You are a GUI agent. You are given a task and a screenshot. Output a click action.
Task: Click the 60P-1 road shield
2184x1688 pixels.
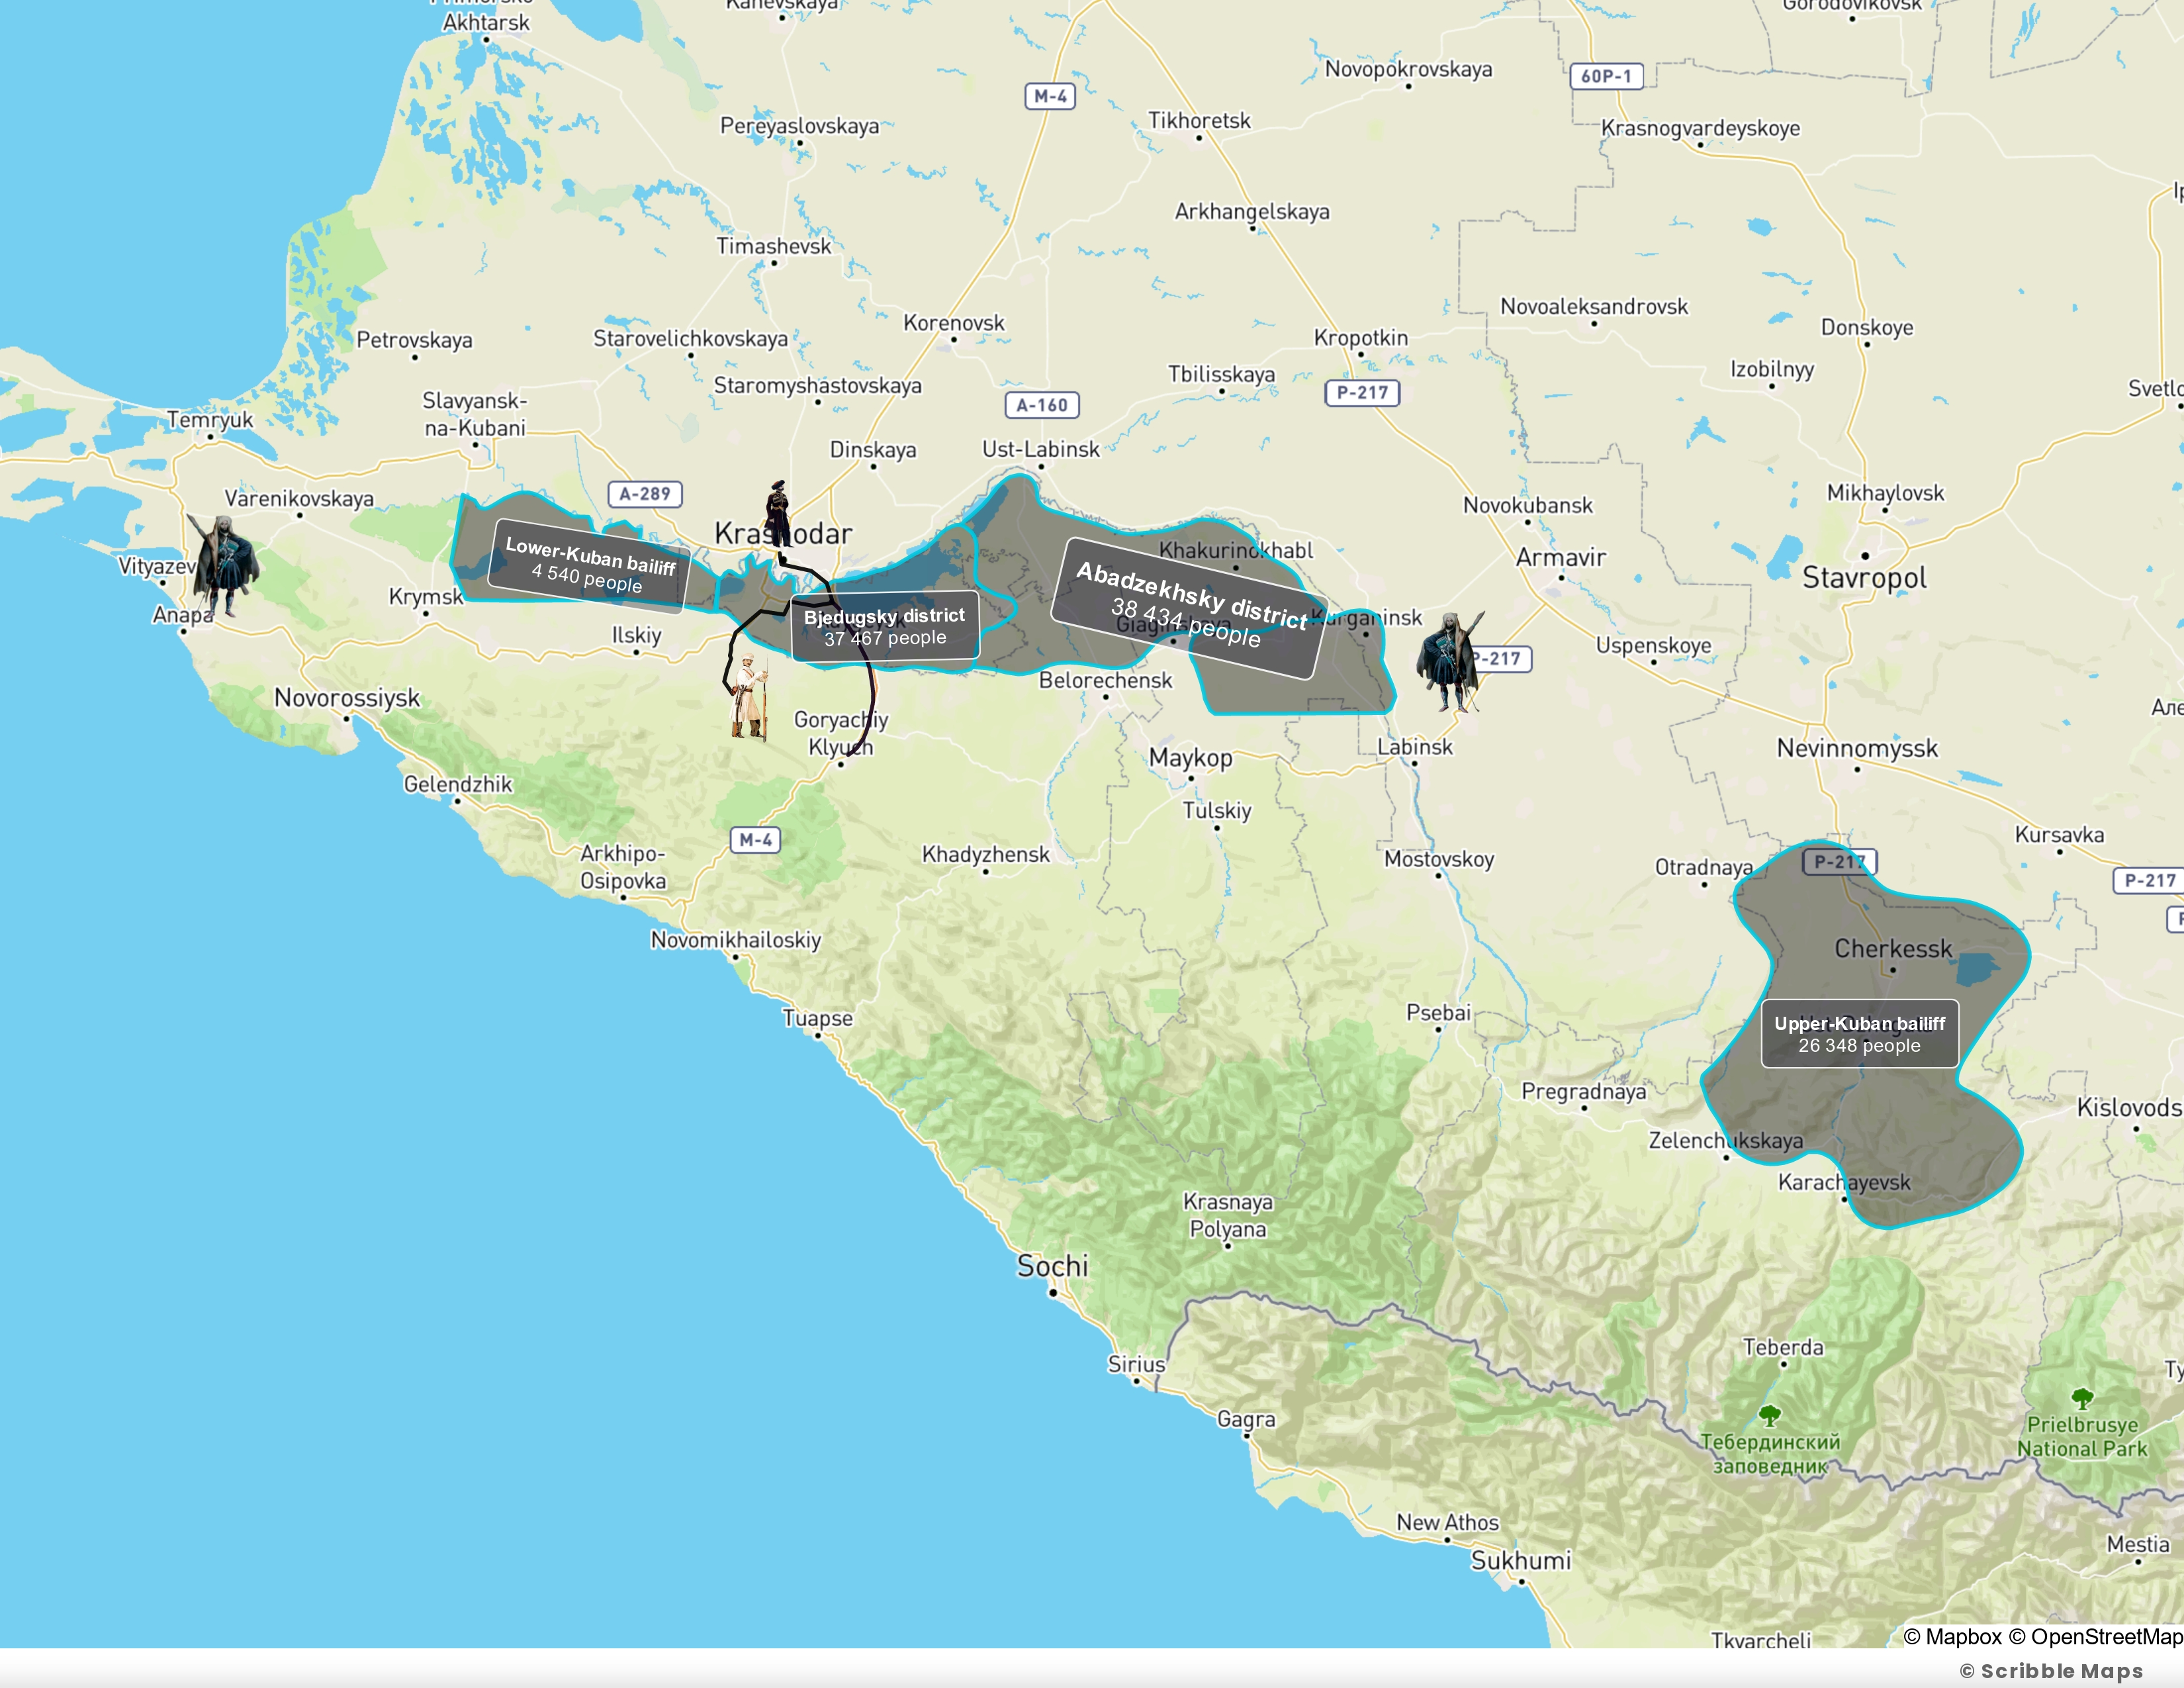1606,76
